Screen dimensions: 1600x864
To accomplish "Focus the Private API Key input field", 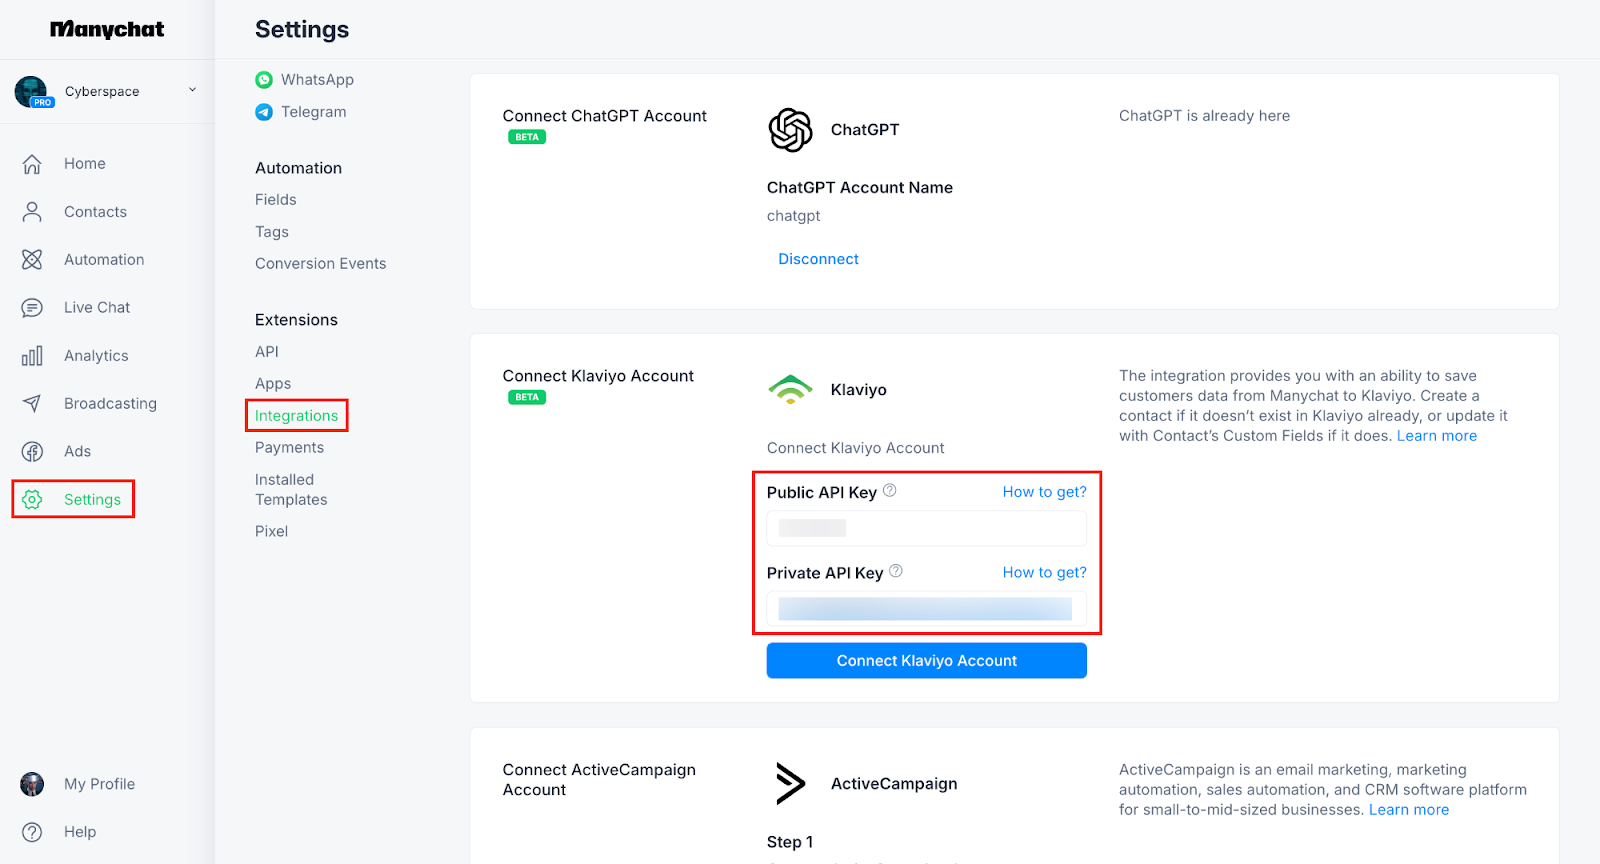I will pos(926,608).
